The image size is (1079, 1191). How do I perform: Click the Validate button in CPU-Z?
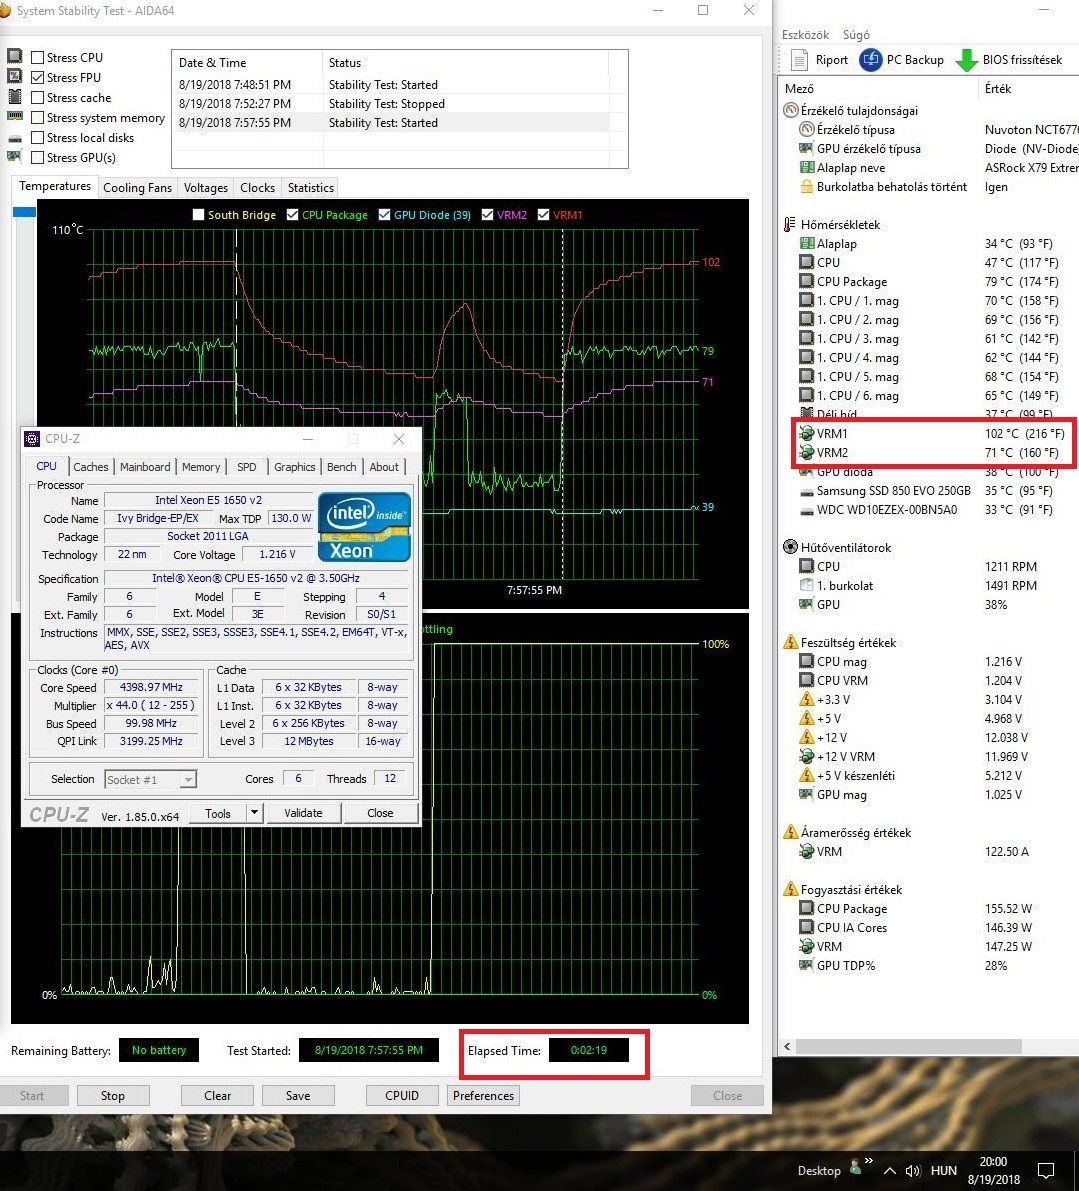coord(303,813)
